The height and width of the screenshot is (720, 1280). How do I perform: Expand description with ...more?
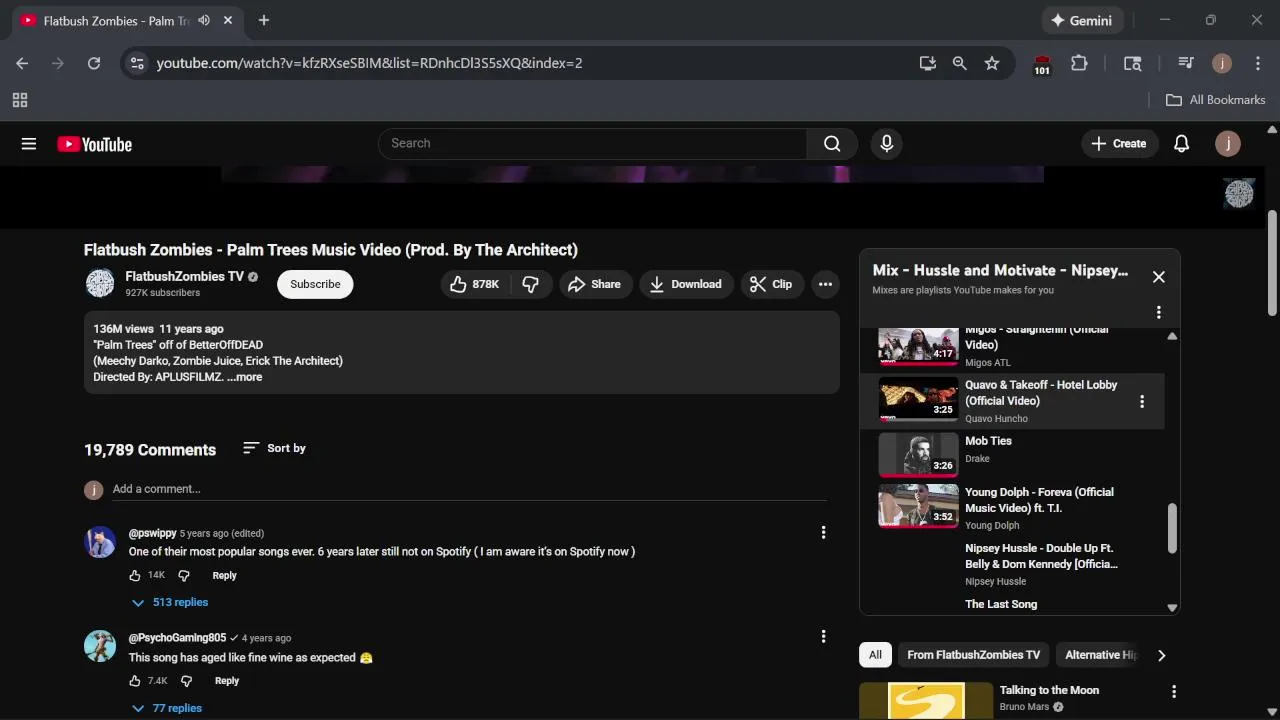(244, 377)
